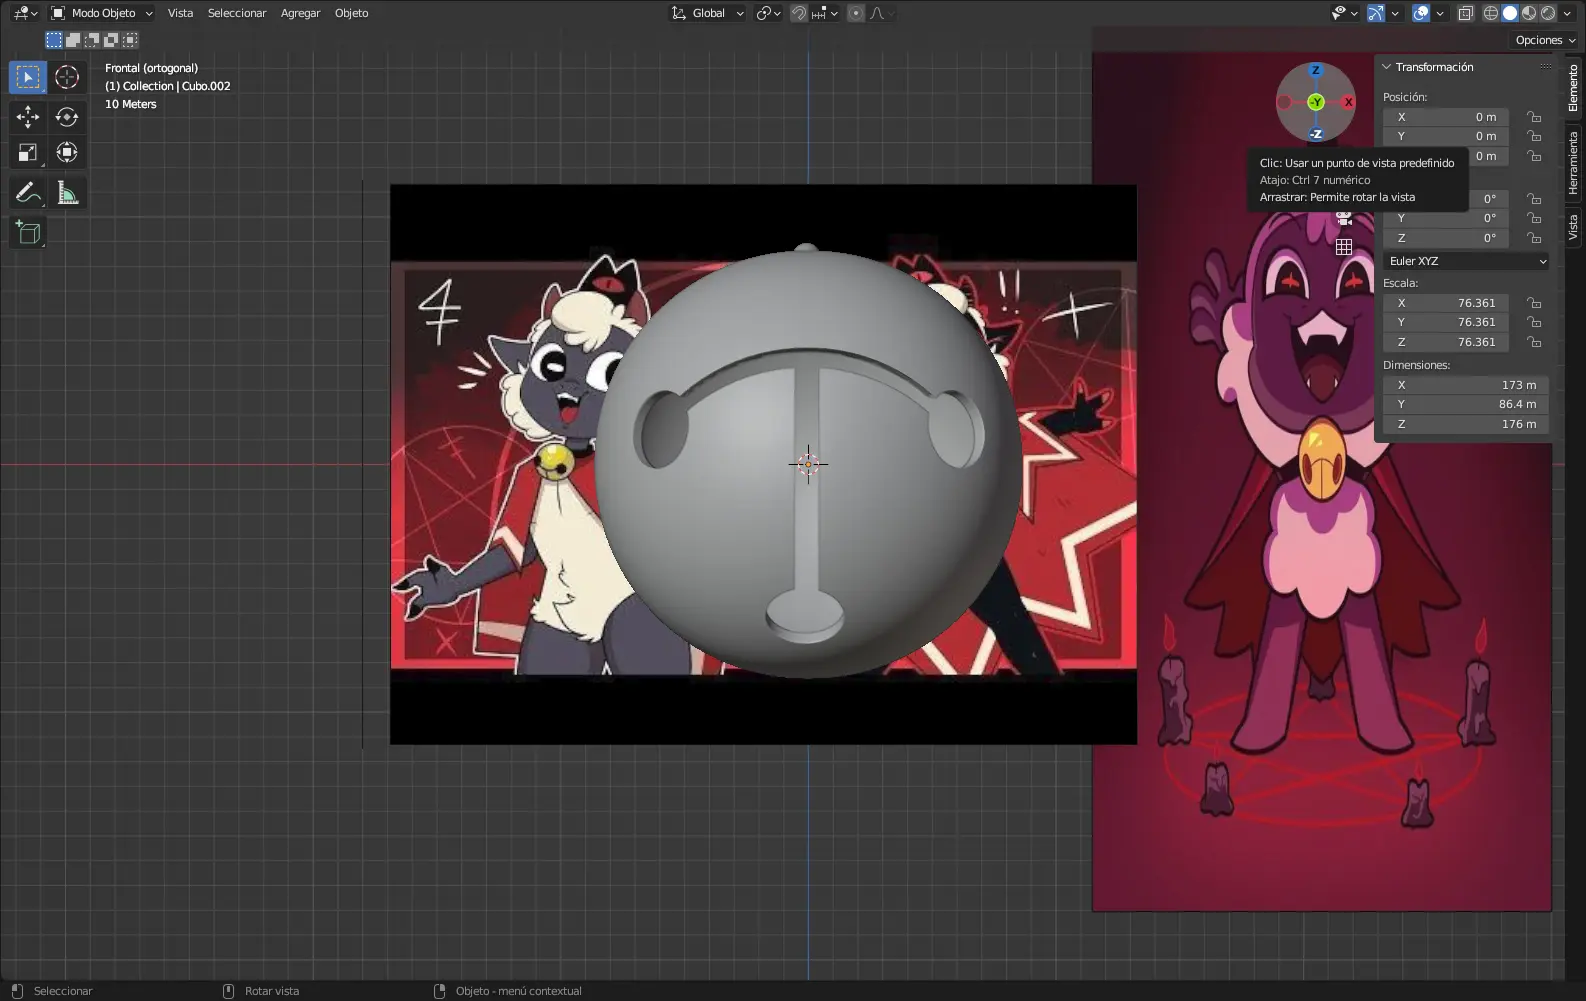1586x1001 pixels.
Task: Lock the Posición X value
Action: tap(1534, 117)
